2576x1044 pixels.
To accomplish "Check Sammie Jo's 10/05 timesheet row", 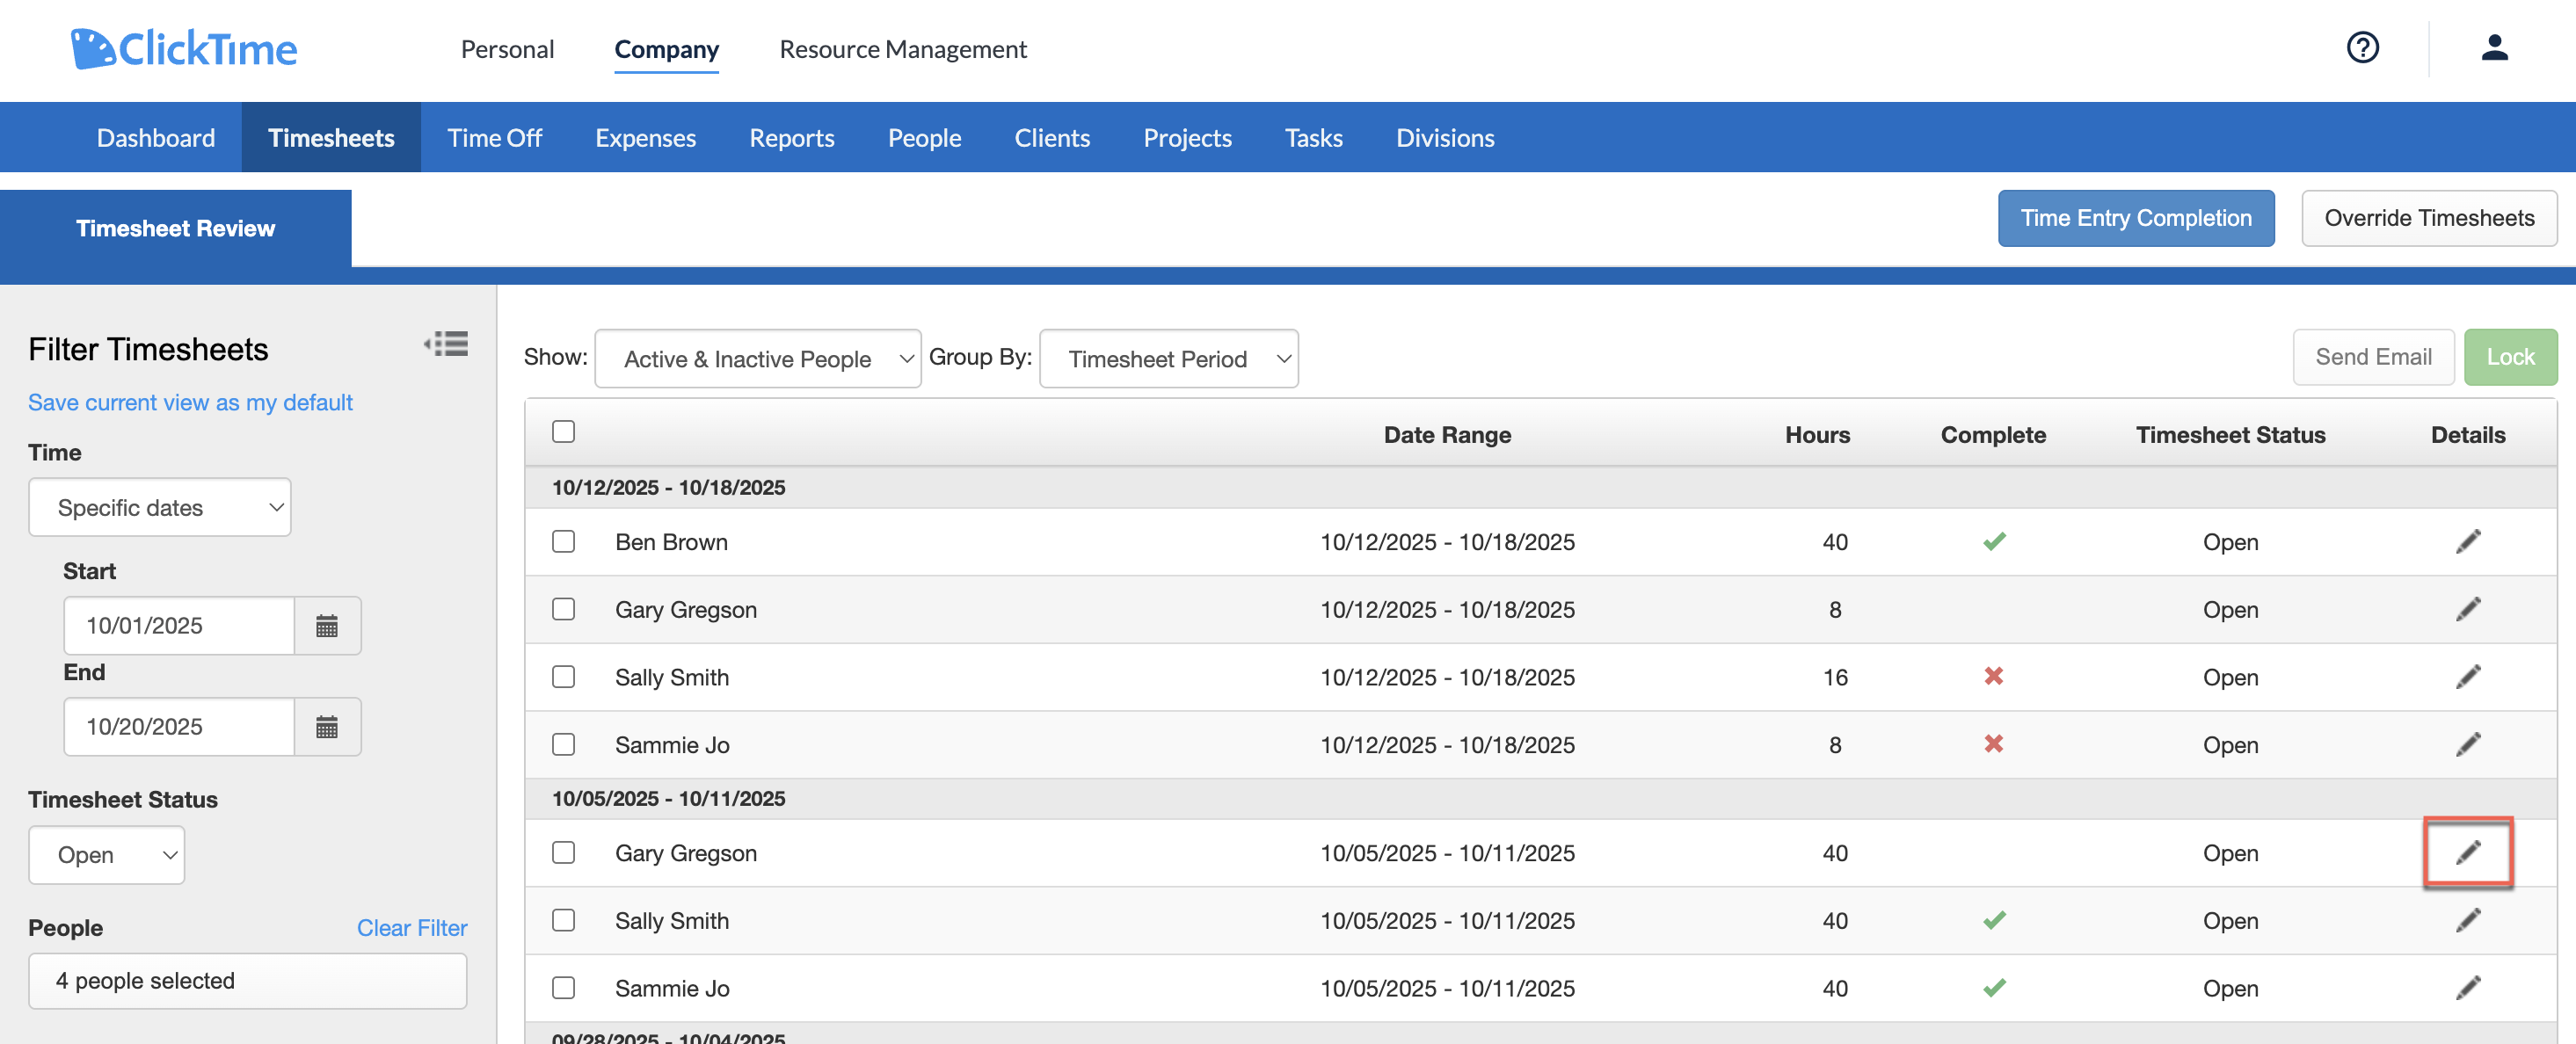I will click(564, 988).
